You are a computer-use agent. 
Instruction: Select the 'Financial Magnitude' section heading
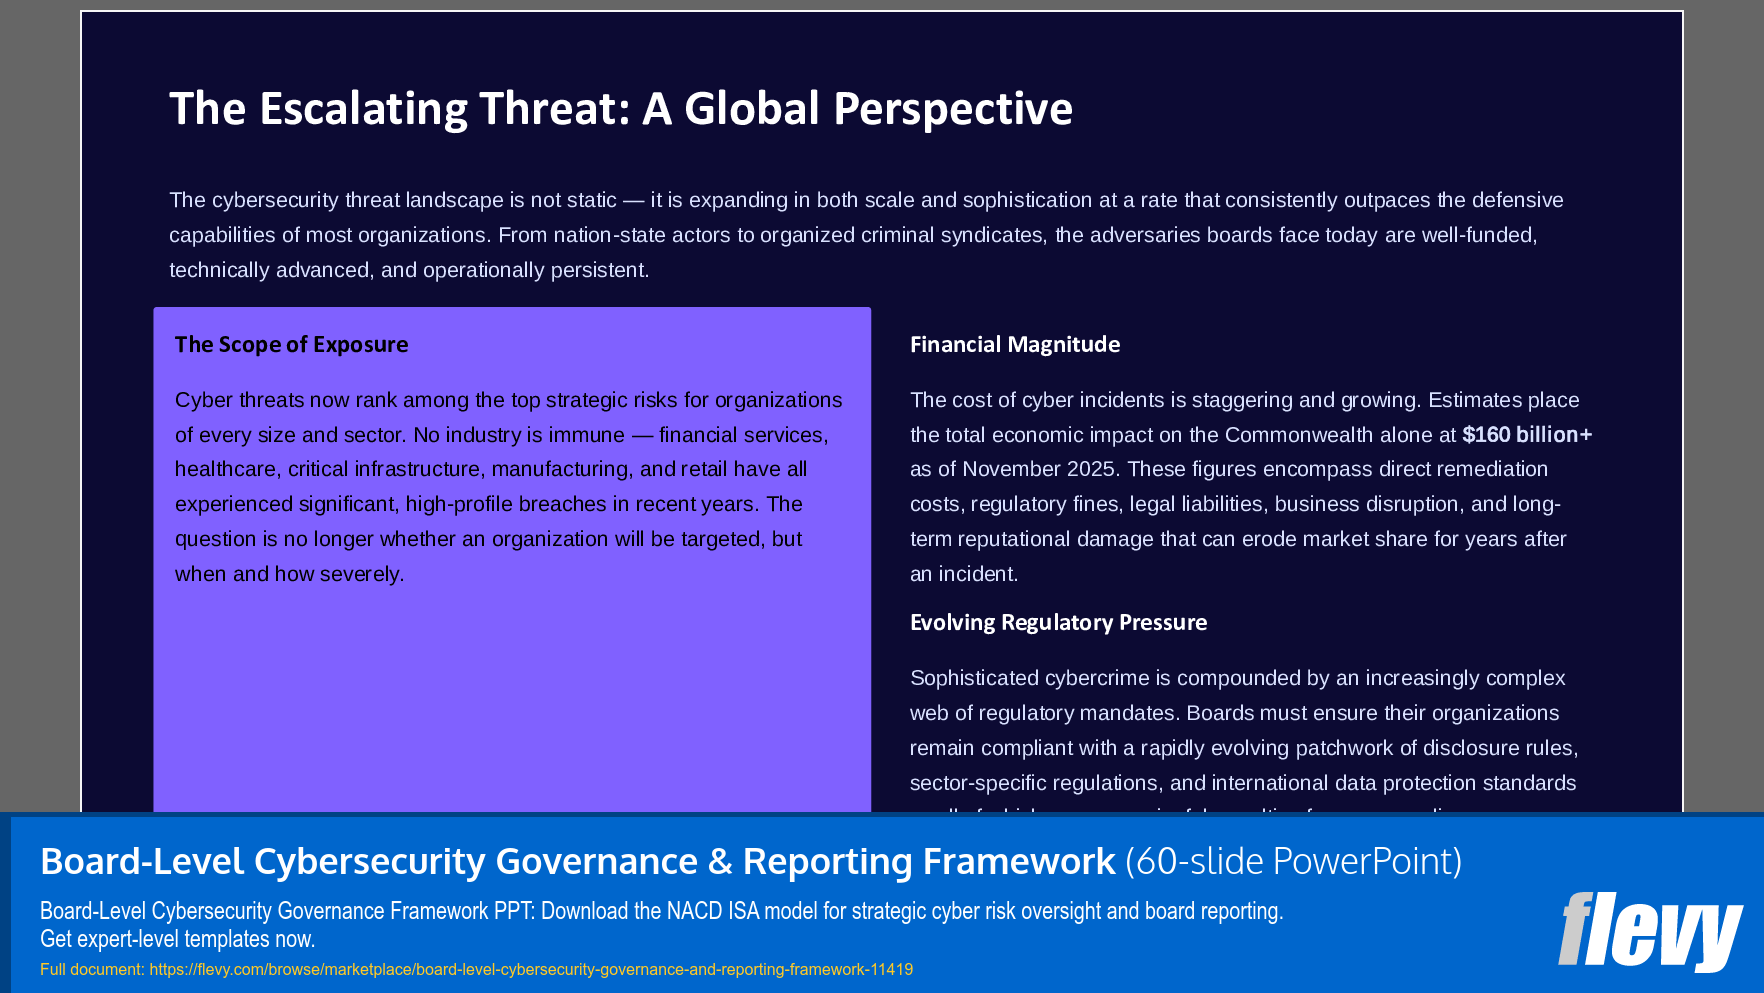tap(1014, 344)
